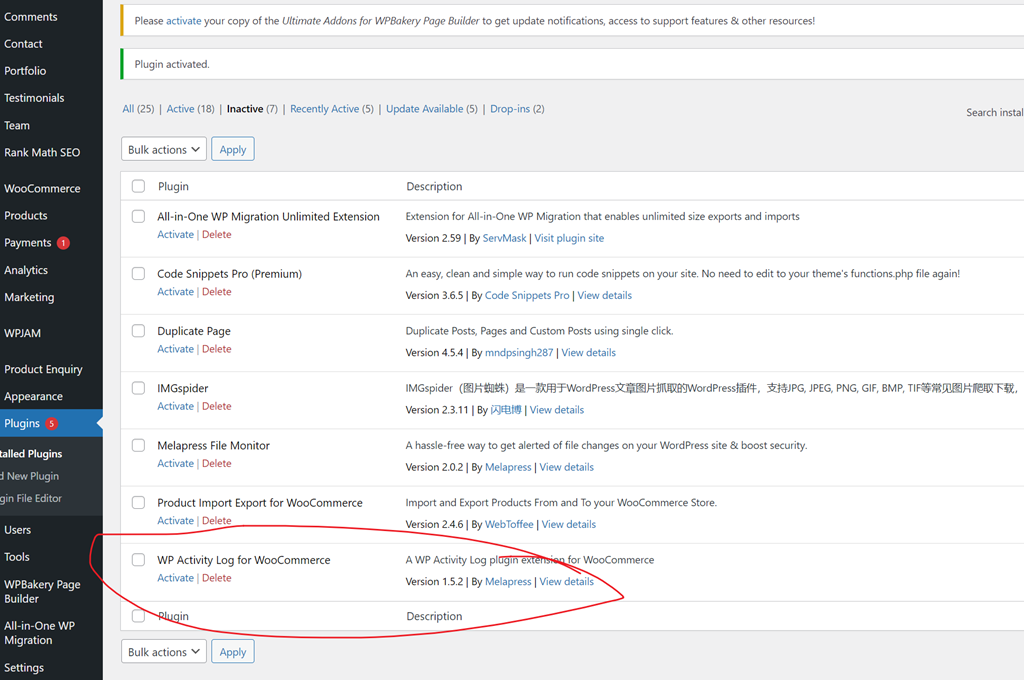This screenshot has width=1024, height=680.
Task: Delete Code Snippets Pro plugin
Action: click(x=217, y=291)
